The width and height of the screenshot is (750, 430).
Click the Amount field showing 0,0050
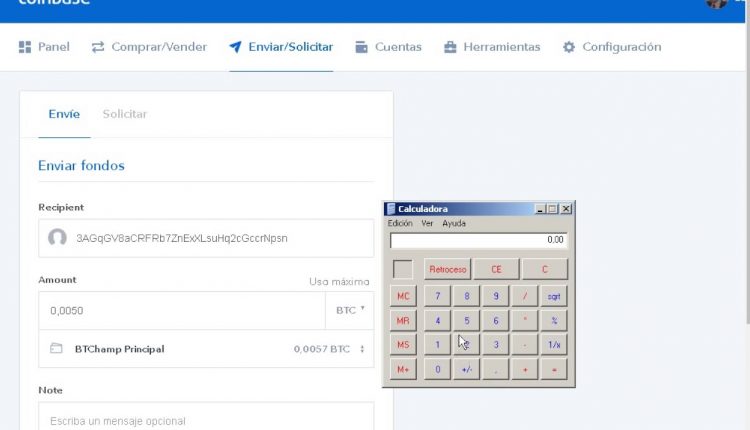click(182, 310)
